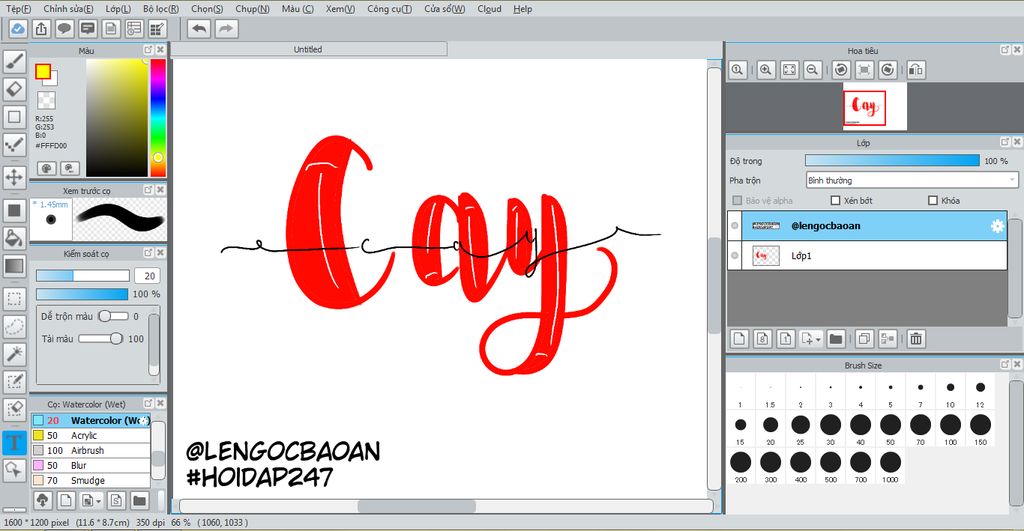
Task: Select the Lớp1 layer row
Action: pyautogui.click(x=867, y=255)
